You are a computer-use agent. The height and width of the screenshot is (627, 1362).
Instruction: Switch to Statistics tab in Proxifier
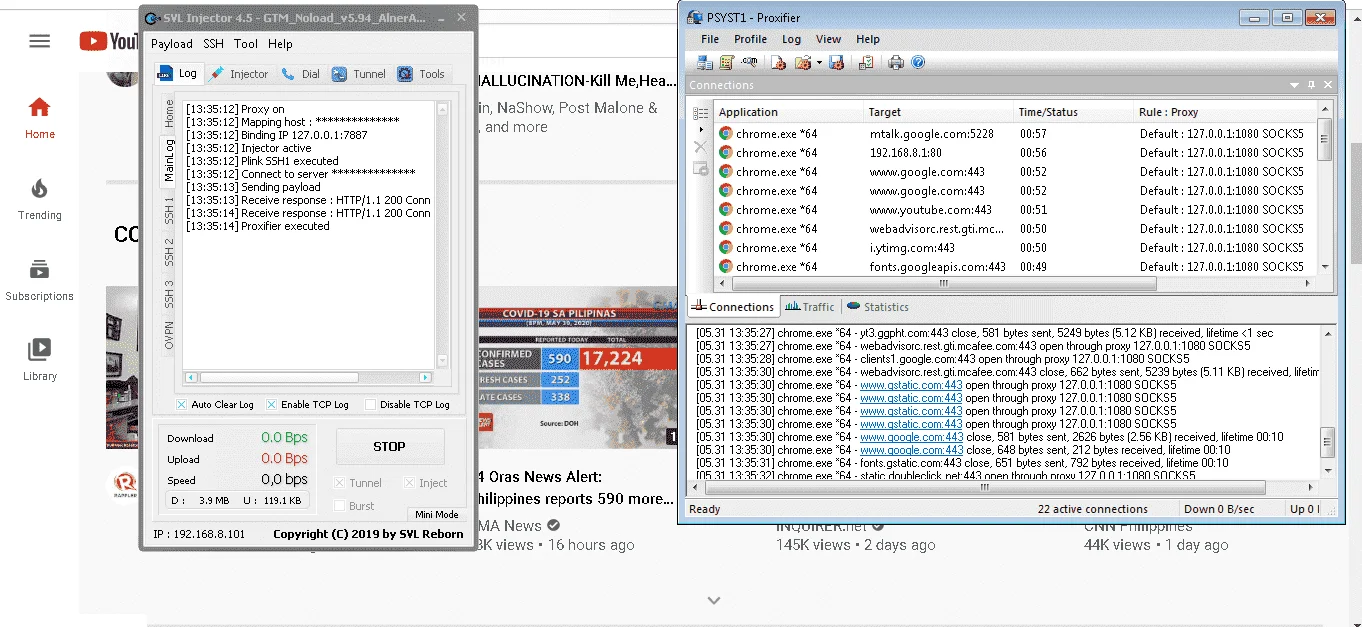pyautogui.click(x=878, y=307)
